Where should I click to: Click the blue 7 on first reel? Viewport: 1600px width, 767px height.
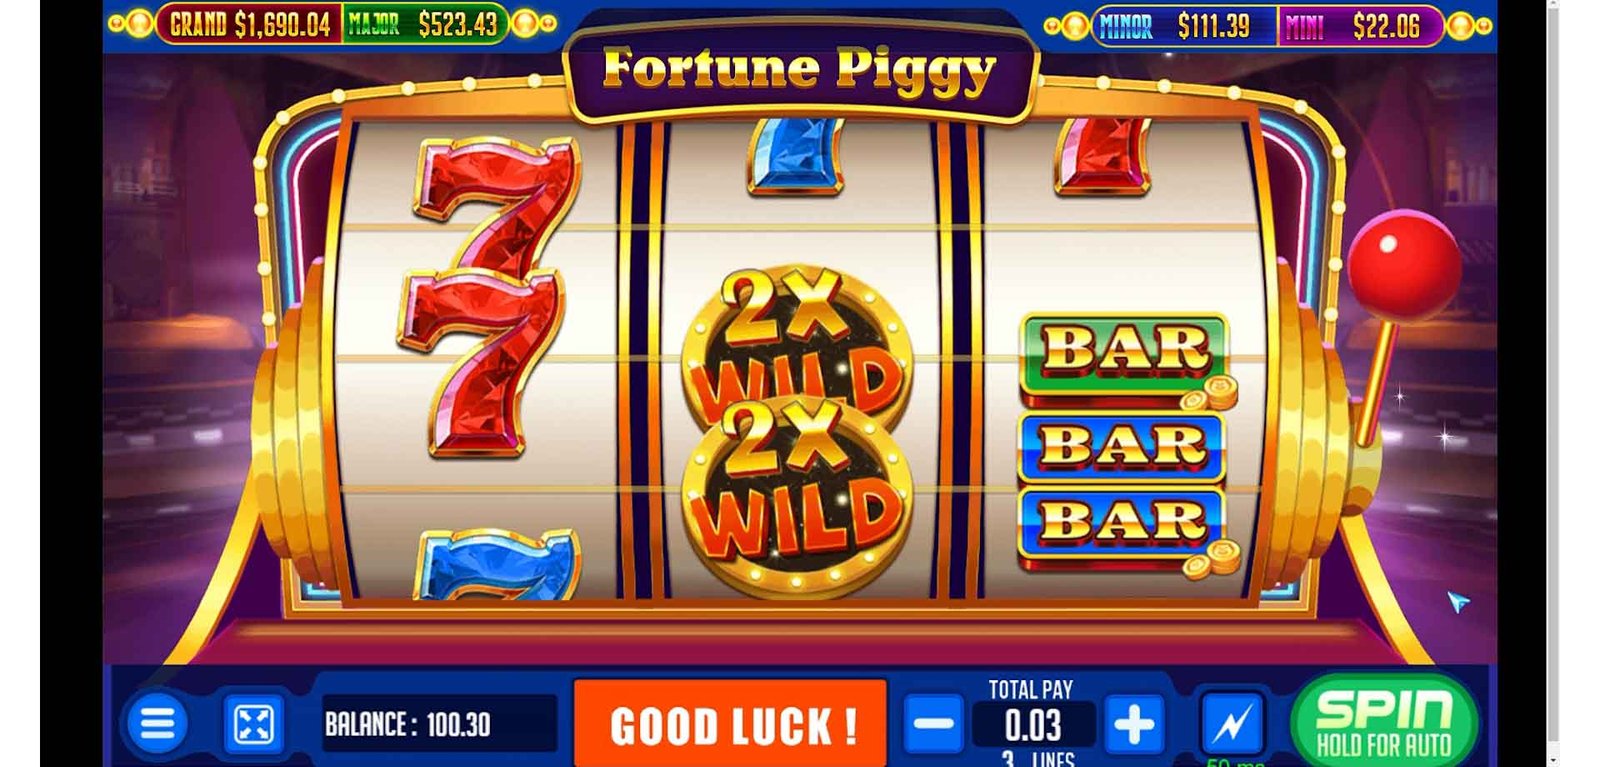497,565
